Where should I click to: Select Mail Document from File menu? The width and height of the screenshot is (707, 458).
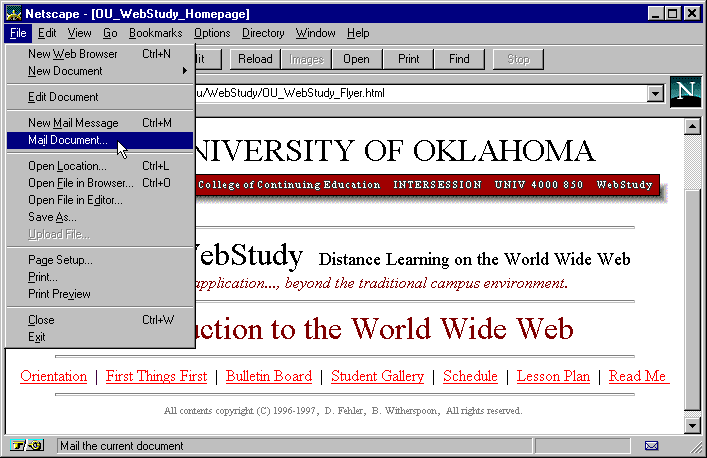pyautogui.click(x=100, y=140)
